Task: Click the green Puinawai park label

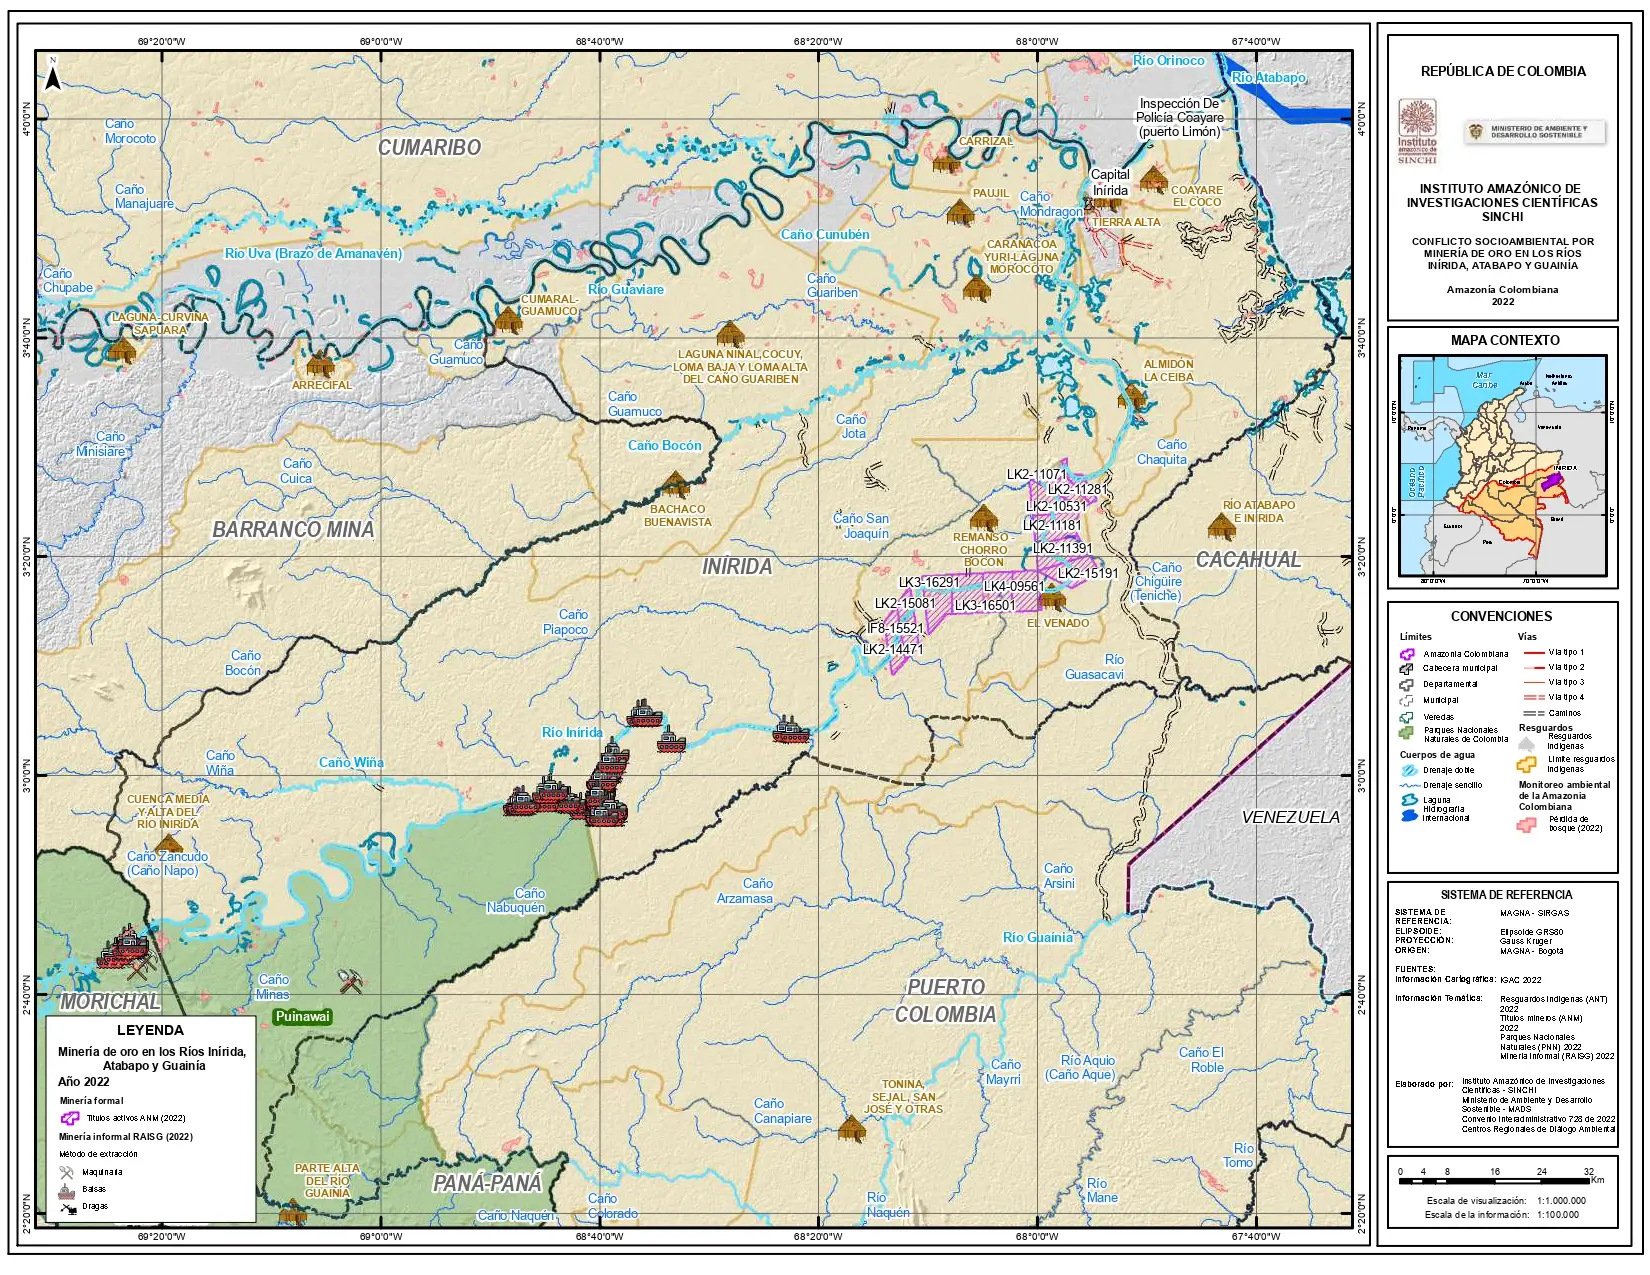Action: tap(302, 1017)
